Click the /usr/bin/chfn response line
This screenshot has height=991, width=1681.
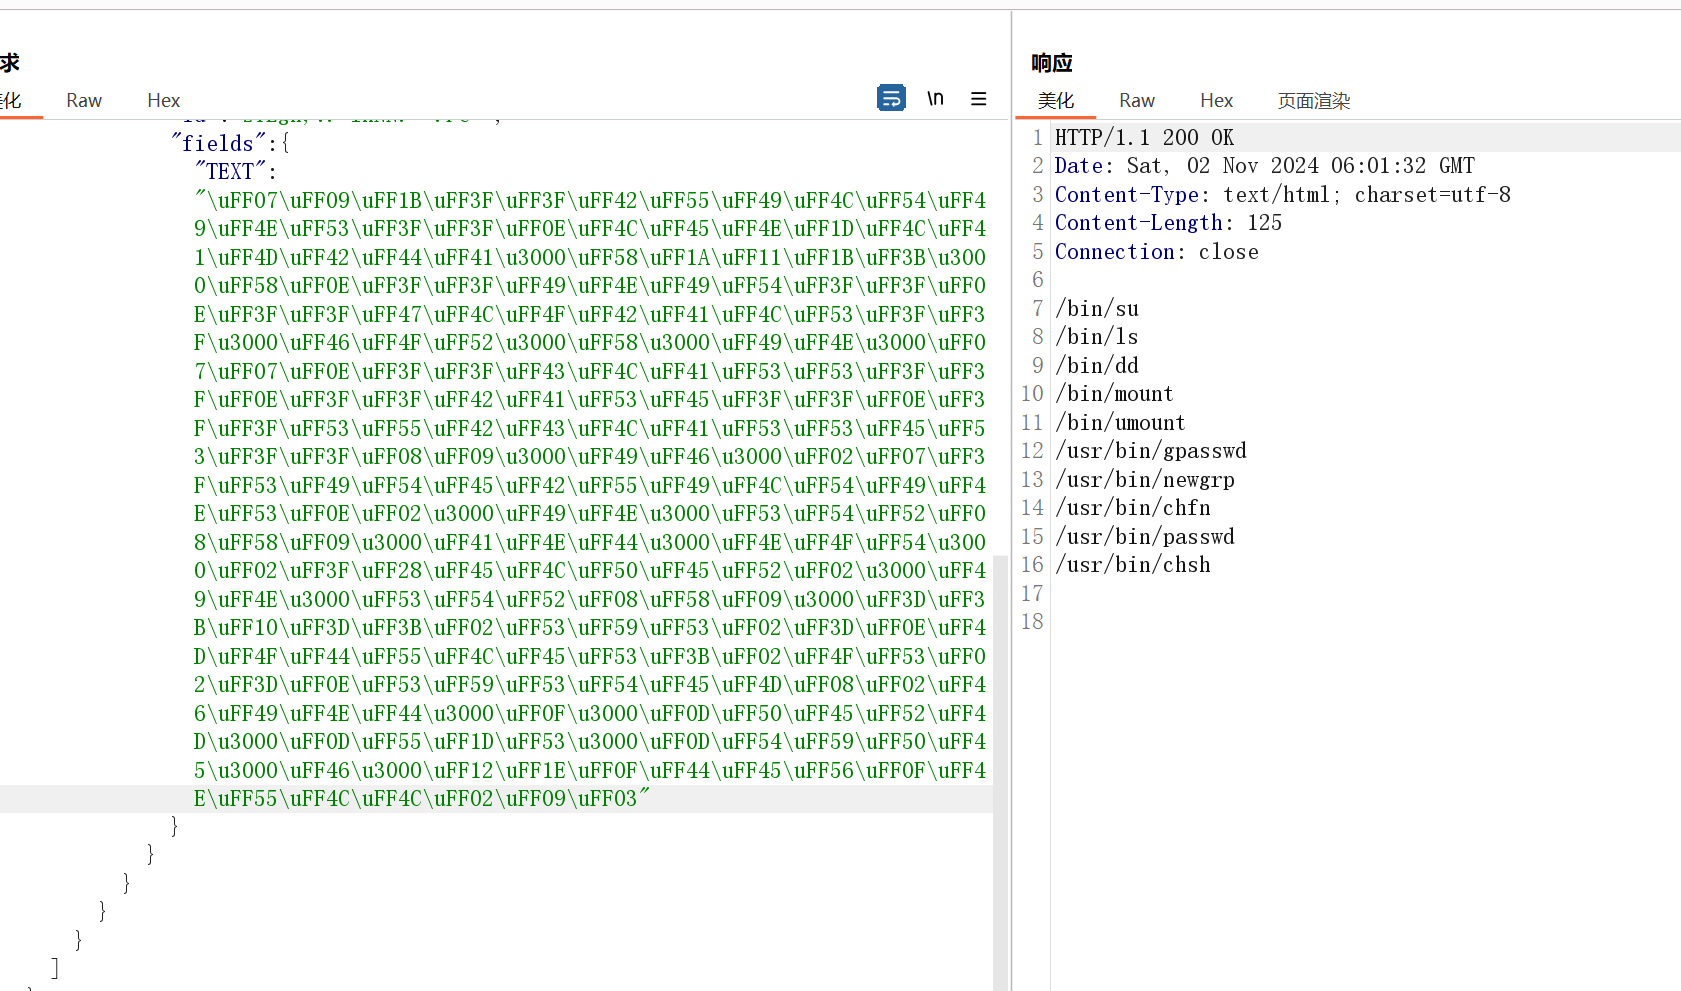click(x=1133, y=507)
